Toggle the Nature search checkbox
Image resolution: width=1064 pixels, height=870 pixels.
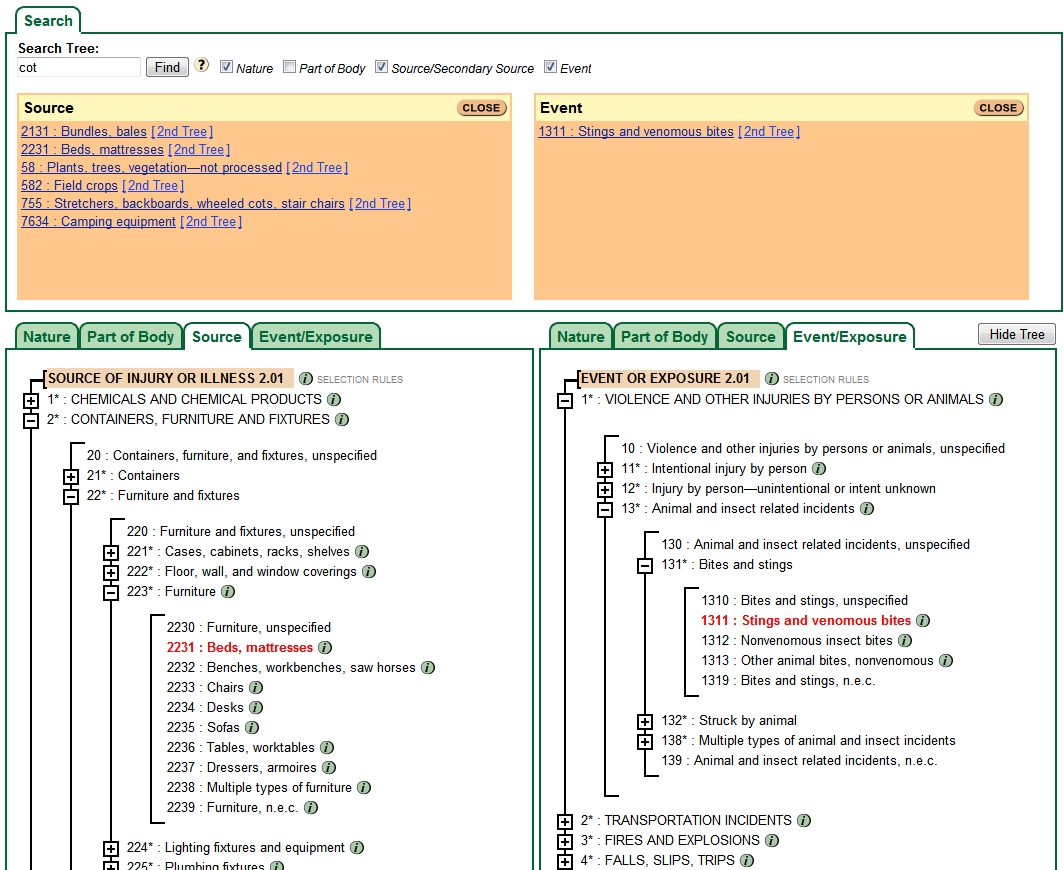click(227, 67)
